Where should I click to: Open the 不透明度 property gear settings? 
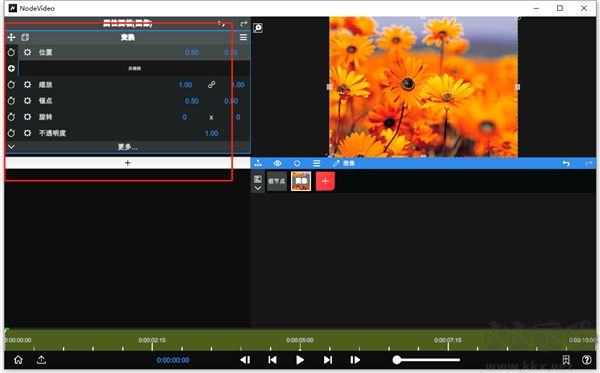(28, 133)
